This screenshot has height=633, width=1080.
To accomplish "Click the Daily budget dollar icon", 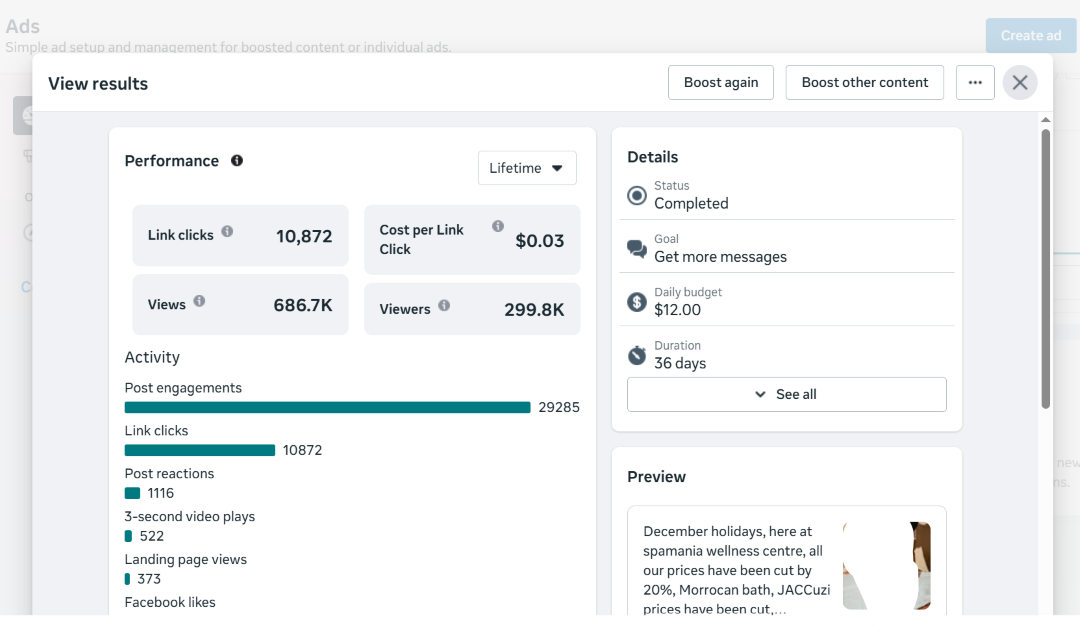I will [x=637, y=300].
